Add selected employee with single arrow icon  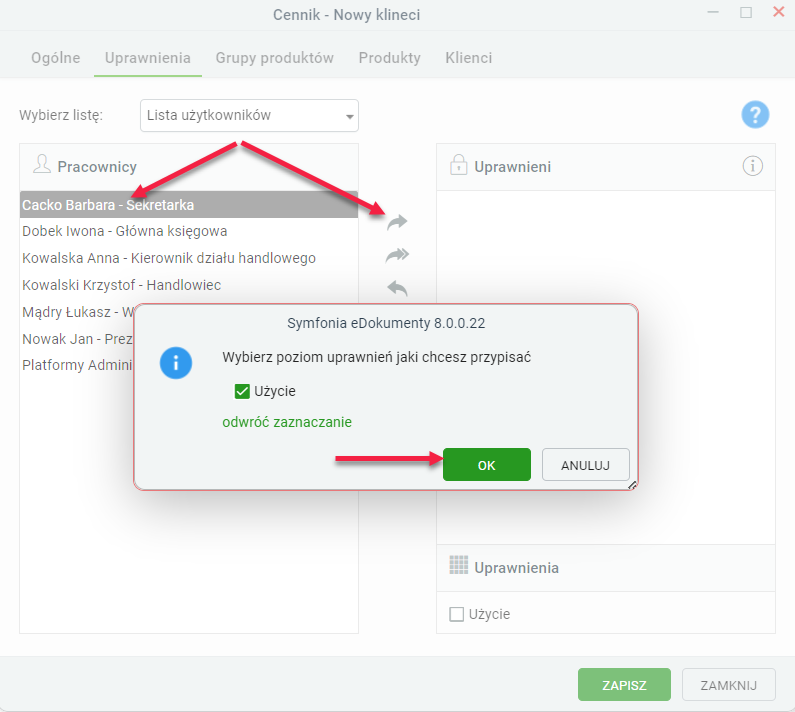tap(397, 222)
